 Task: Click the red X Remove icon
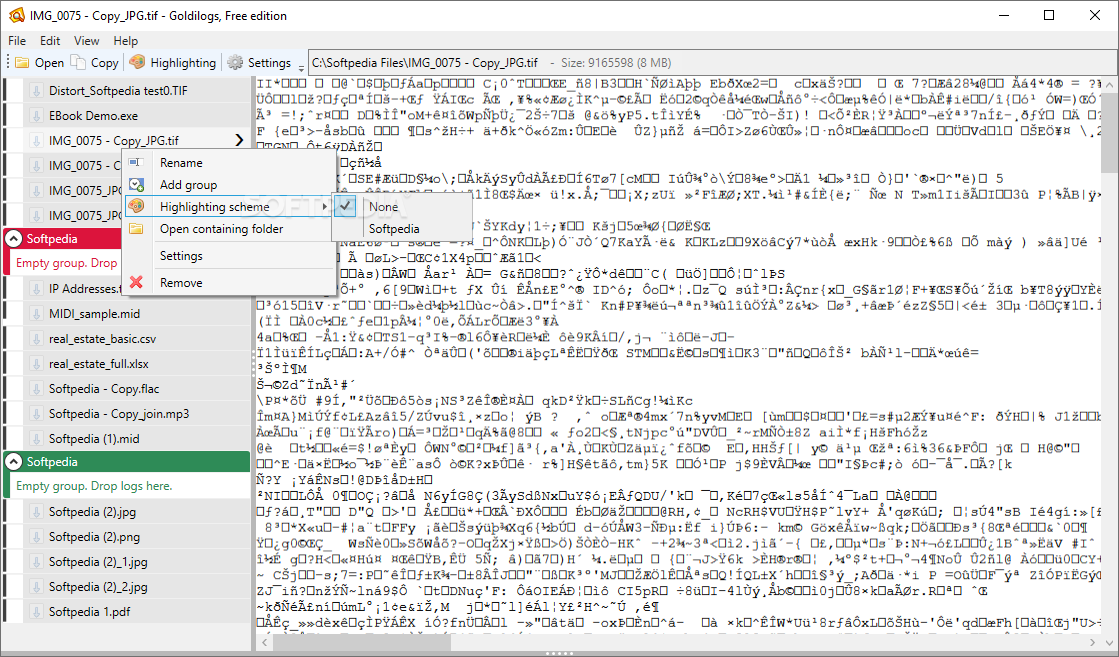pyautogui.click(x=136, y=282)
